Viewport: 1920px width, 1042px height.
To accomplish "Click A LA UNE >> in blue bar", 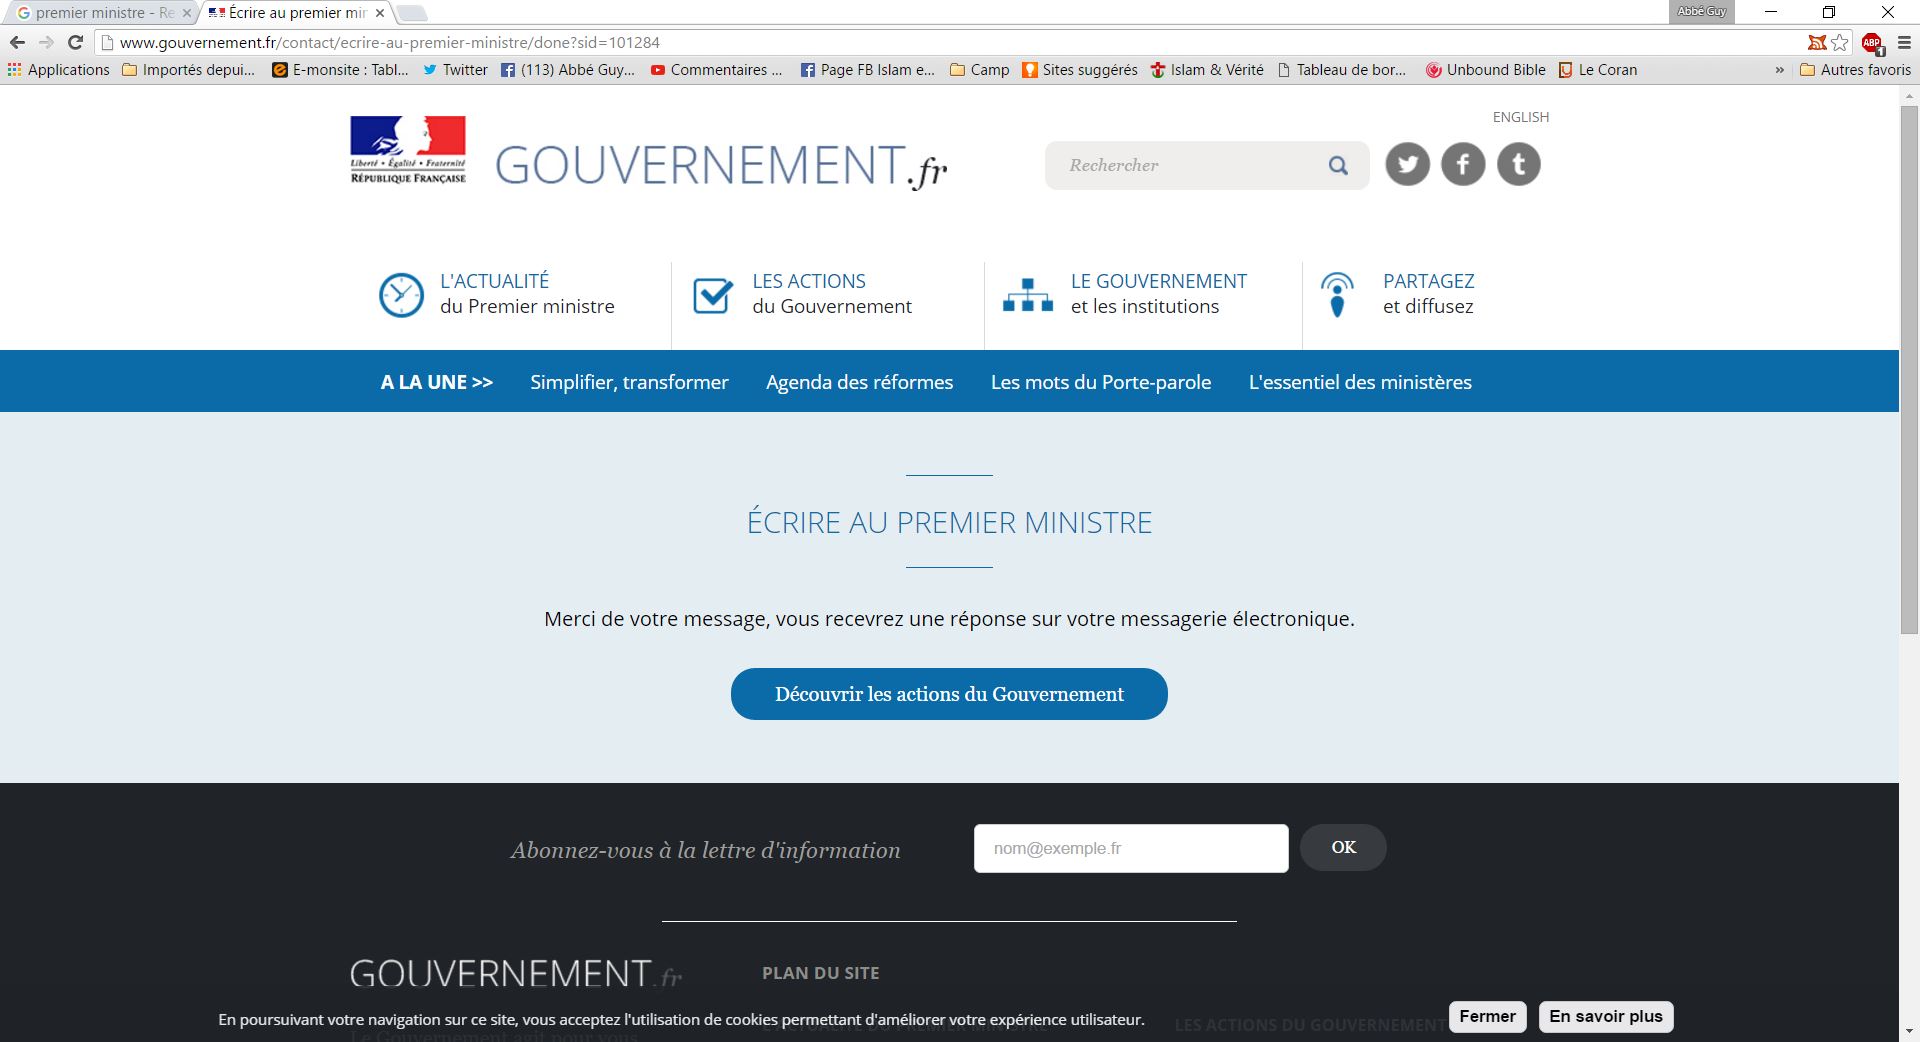I will 437,382.
